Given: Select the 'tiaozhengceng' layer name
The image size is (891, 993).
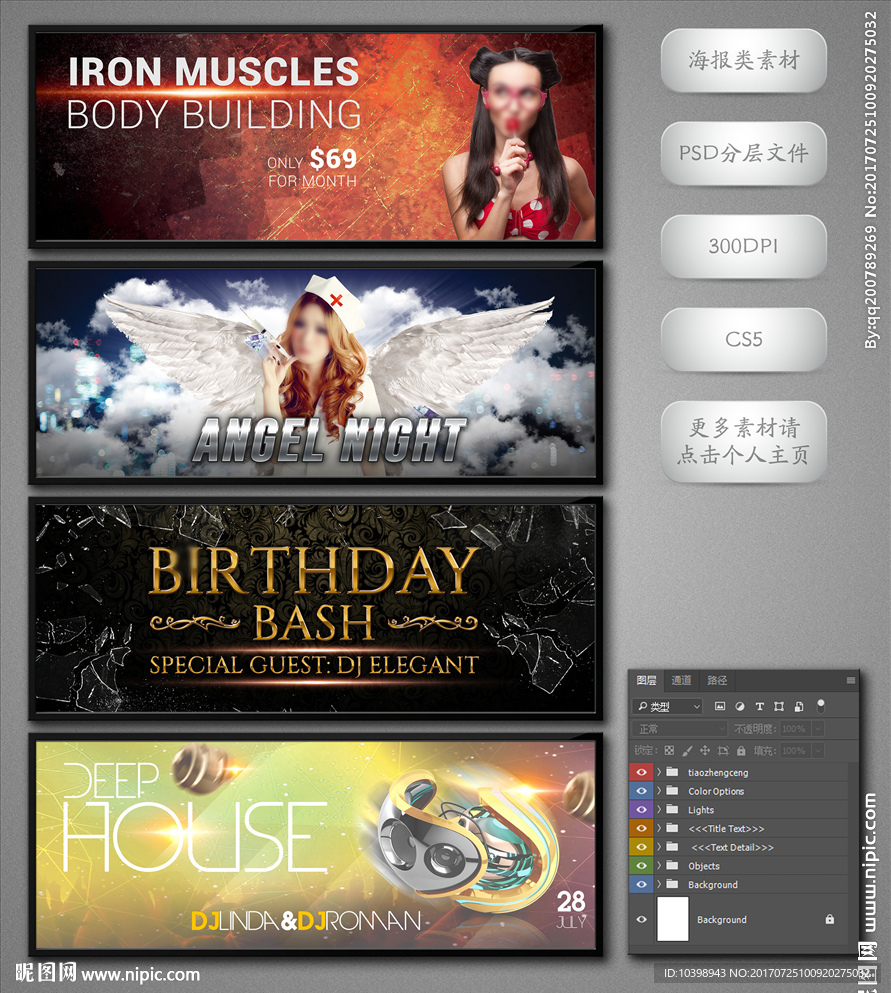Looking at the screenshot, I should [718, 773].
